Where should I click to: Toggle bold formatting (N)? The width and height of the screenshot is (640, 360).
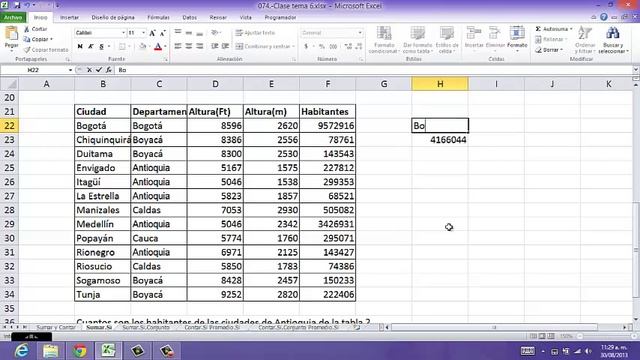tap(80, 47)
